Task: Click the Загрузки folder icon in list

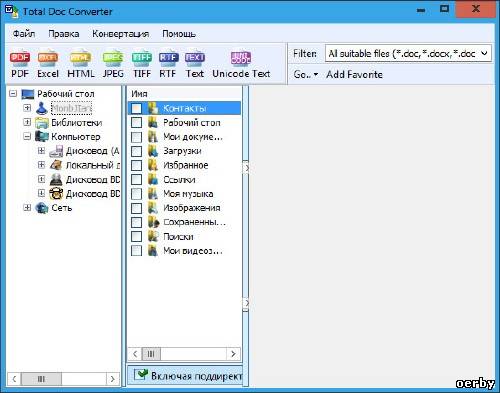Action: pos(153,151)
